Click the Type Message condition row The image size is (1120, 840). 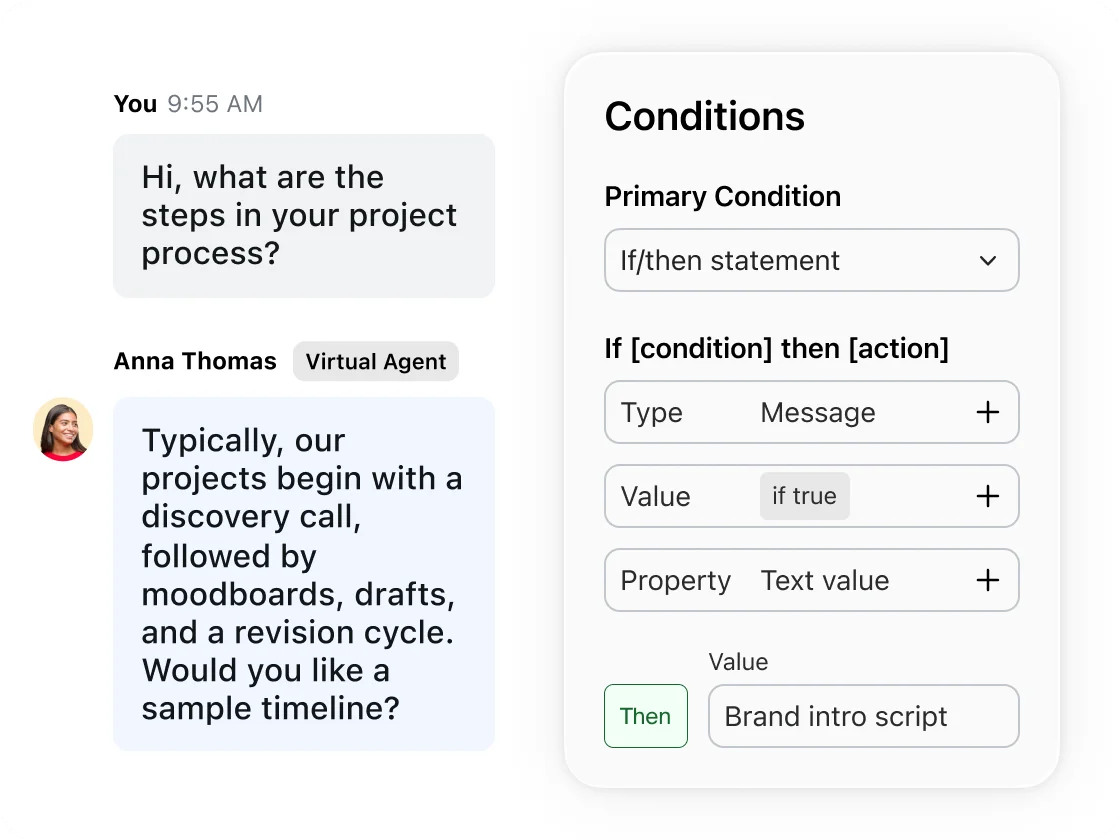coord(811,412)
